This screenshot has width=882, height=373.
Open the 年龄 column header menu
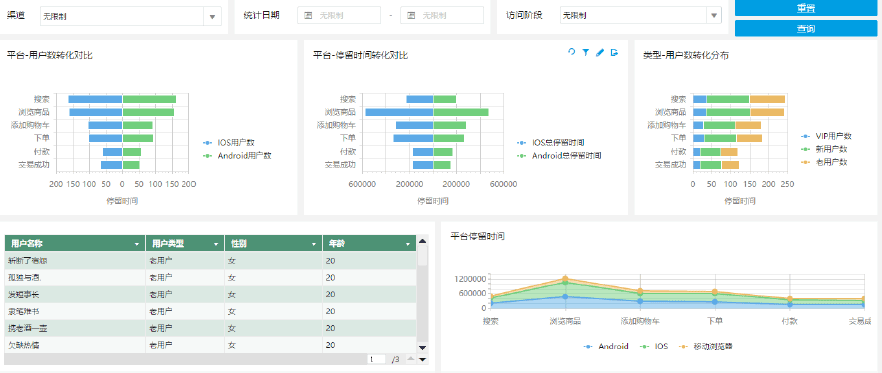(408, 244)
